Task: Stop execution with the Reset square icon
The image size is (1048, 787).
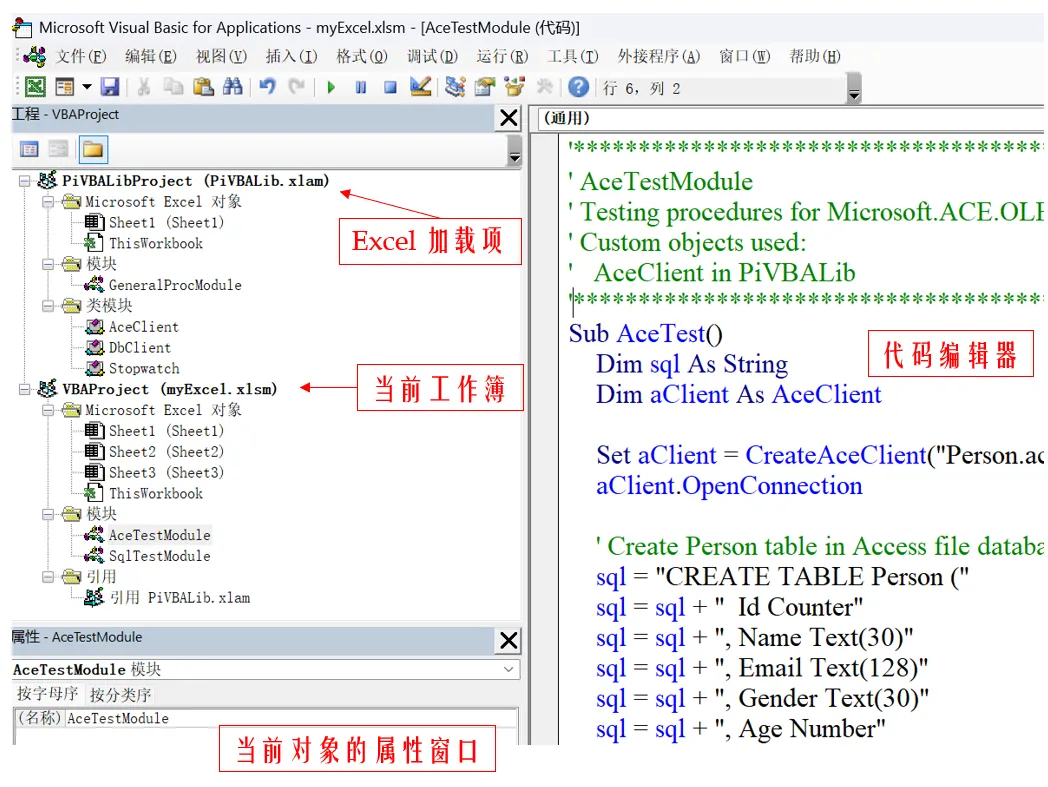Action: coord(390,88)
